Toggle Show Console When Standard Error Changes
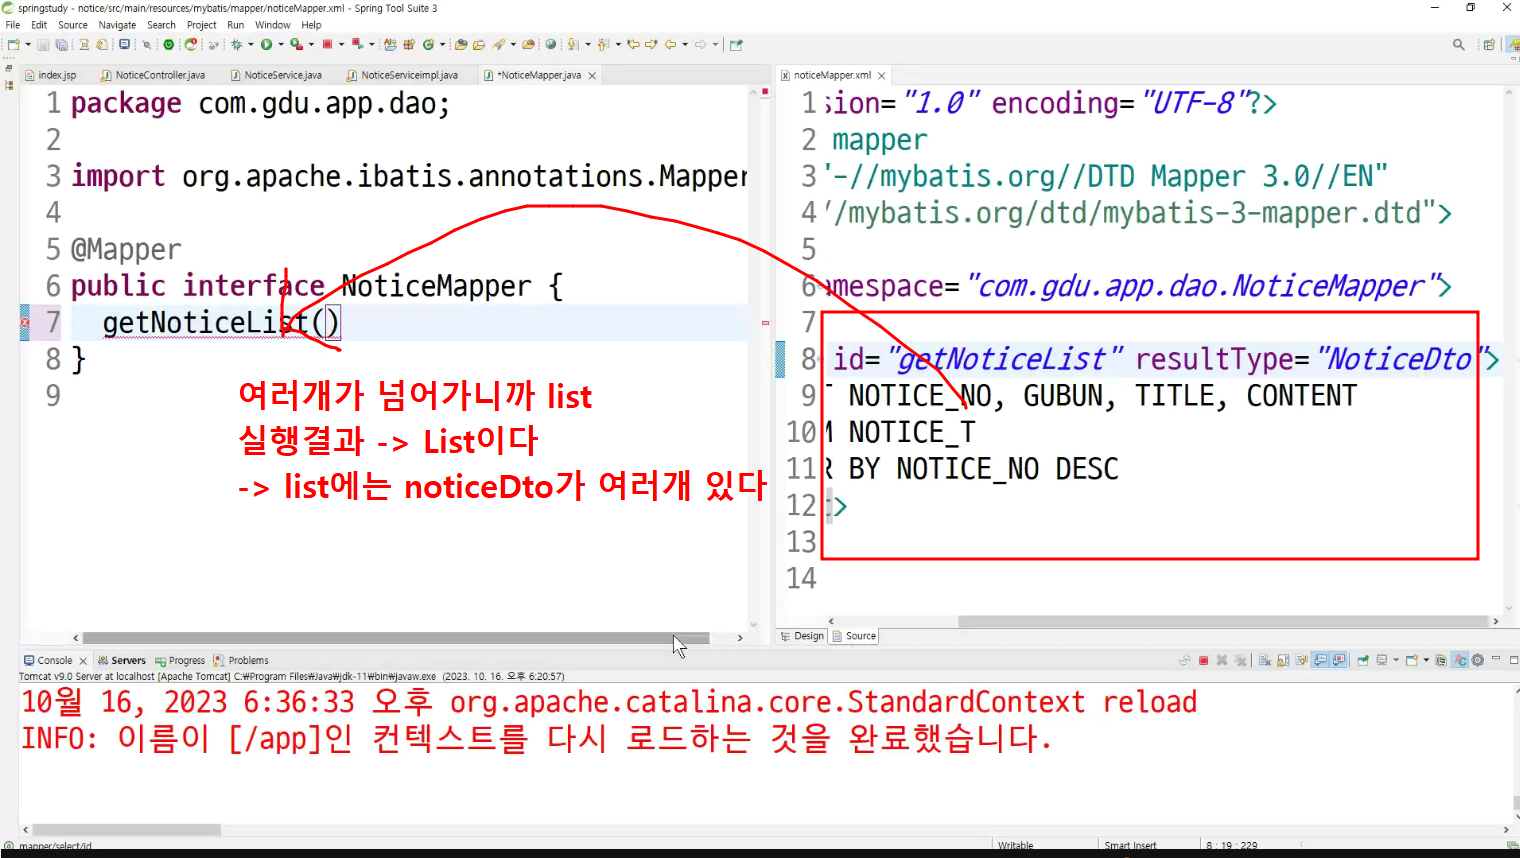The image size is (1520, 858). (x=1339, y=660)
